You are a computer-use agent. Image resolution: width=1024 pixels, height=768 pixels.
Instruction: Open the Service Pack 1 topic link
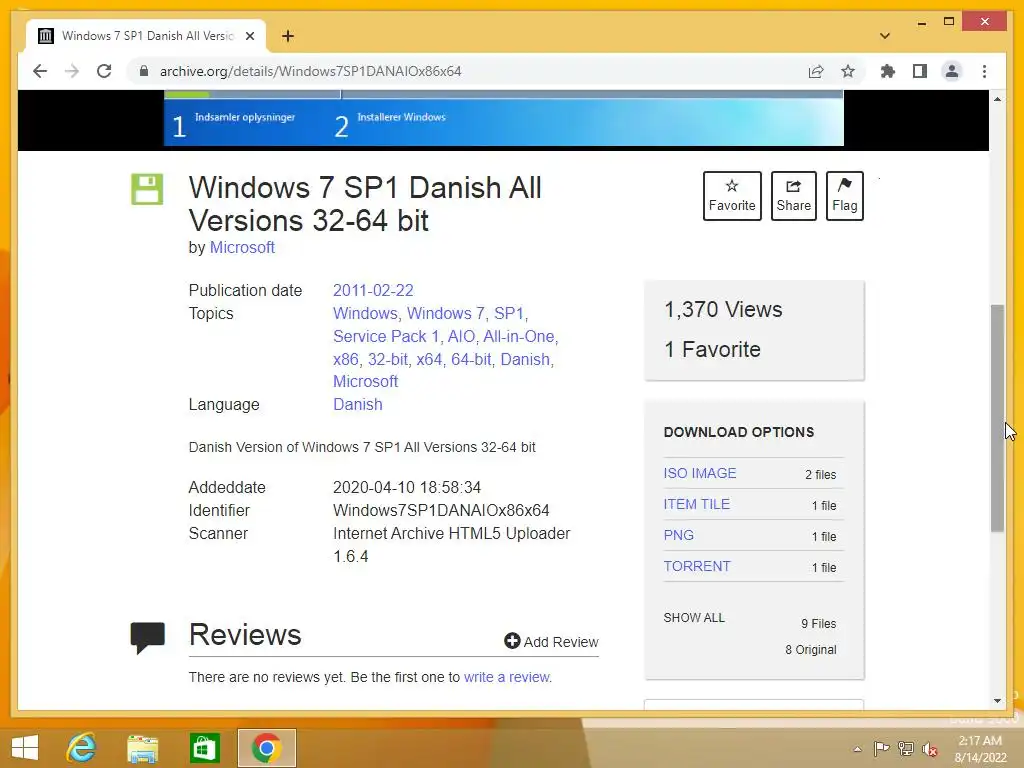coord(386,336)
